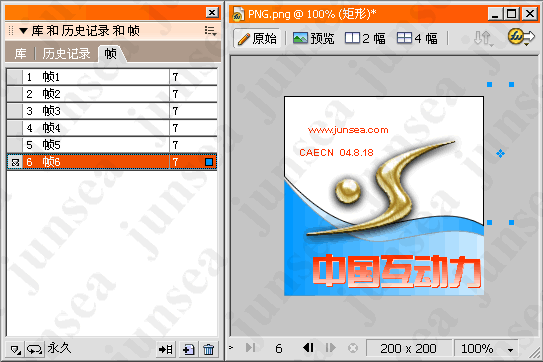Viewport: 543px width, 362px height.
Task: Select the 帧 (Frames) tab
Action: [110, 54]
